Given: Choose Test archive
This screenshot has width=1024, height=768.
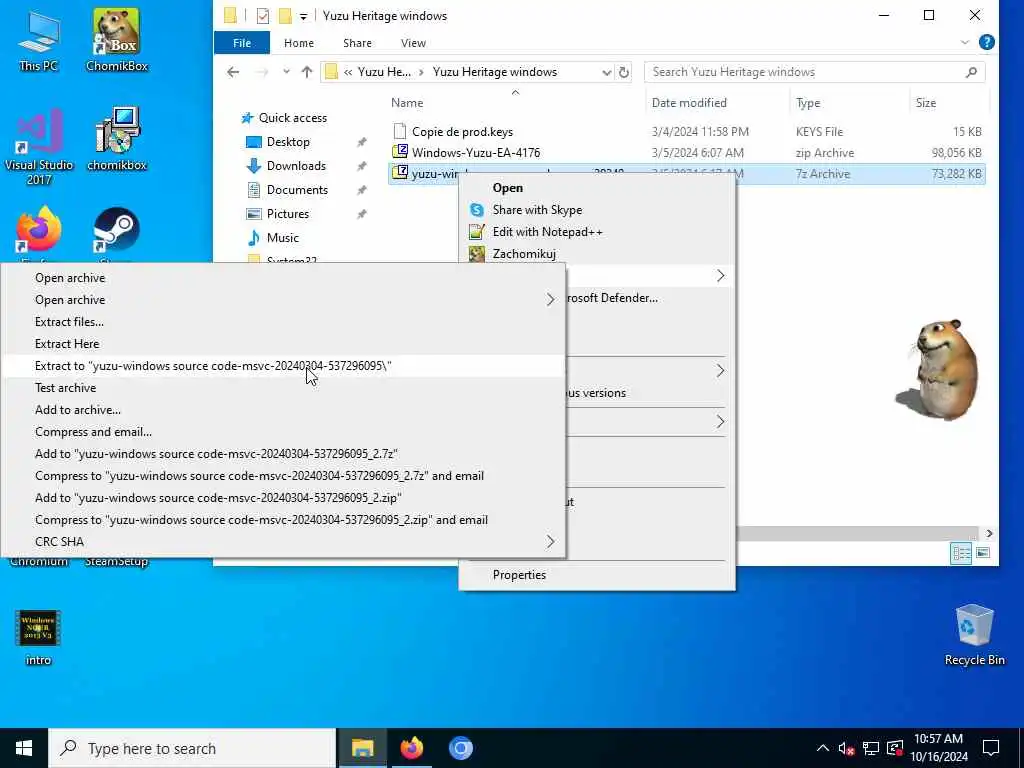Looking at the screenshot, I should pos(283,388).
